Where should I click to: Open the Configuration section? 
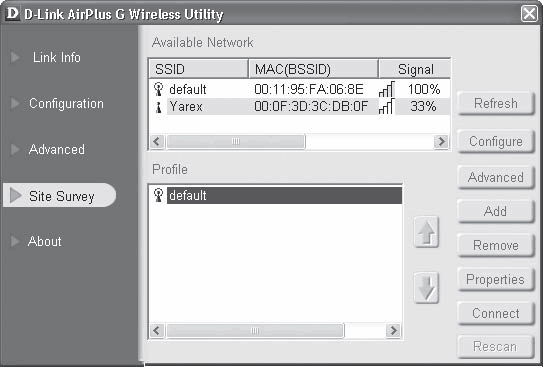(66, 104)
